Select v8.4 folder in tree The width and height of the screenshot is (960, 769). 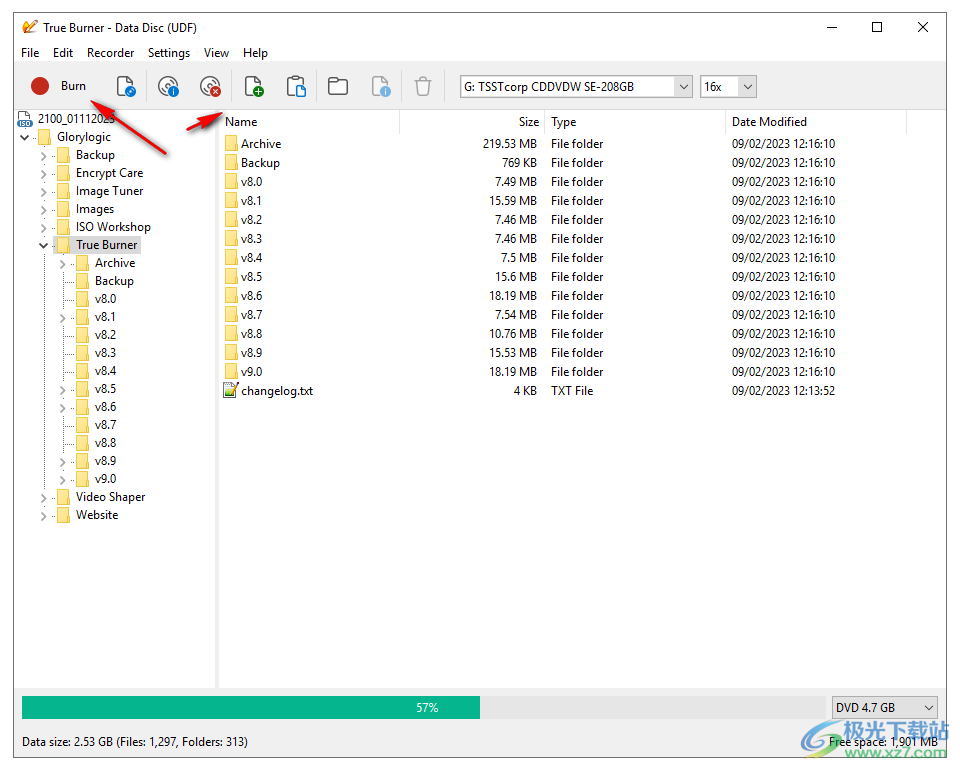pos(105,371)
